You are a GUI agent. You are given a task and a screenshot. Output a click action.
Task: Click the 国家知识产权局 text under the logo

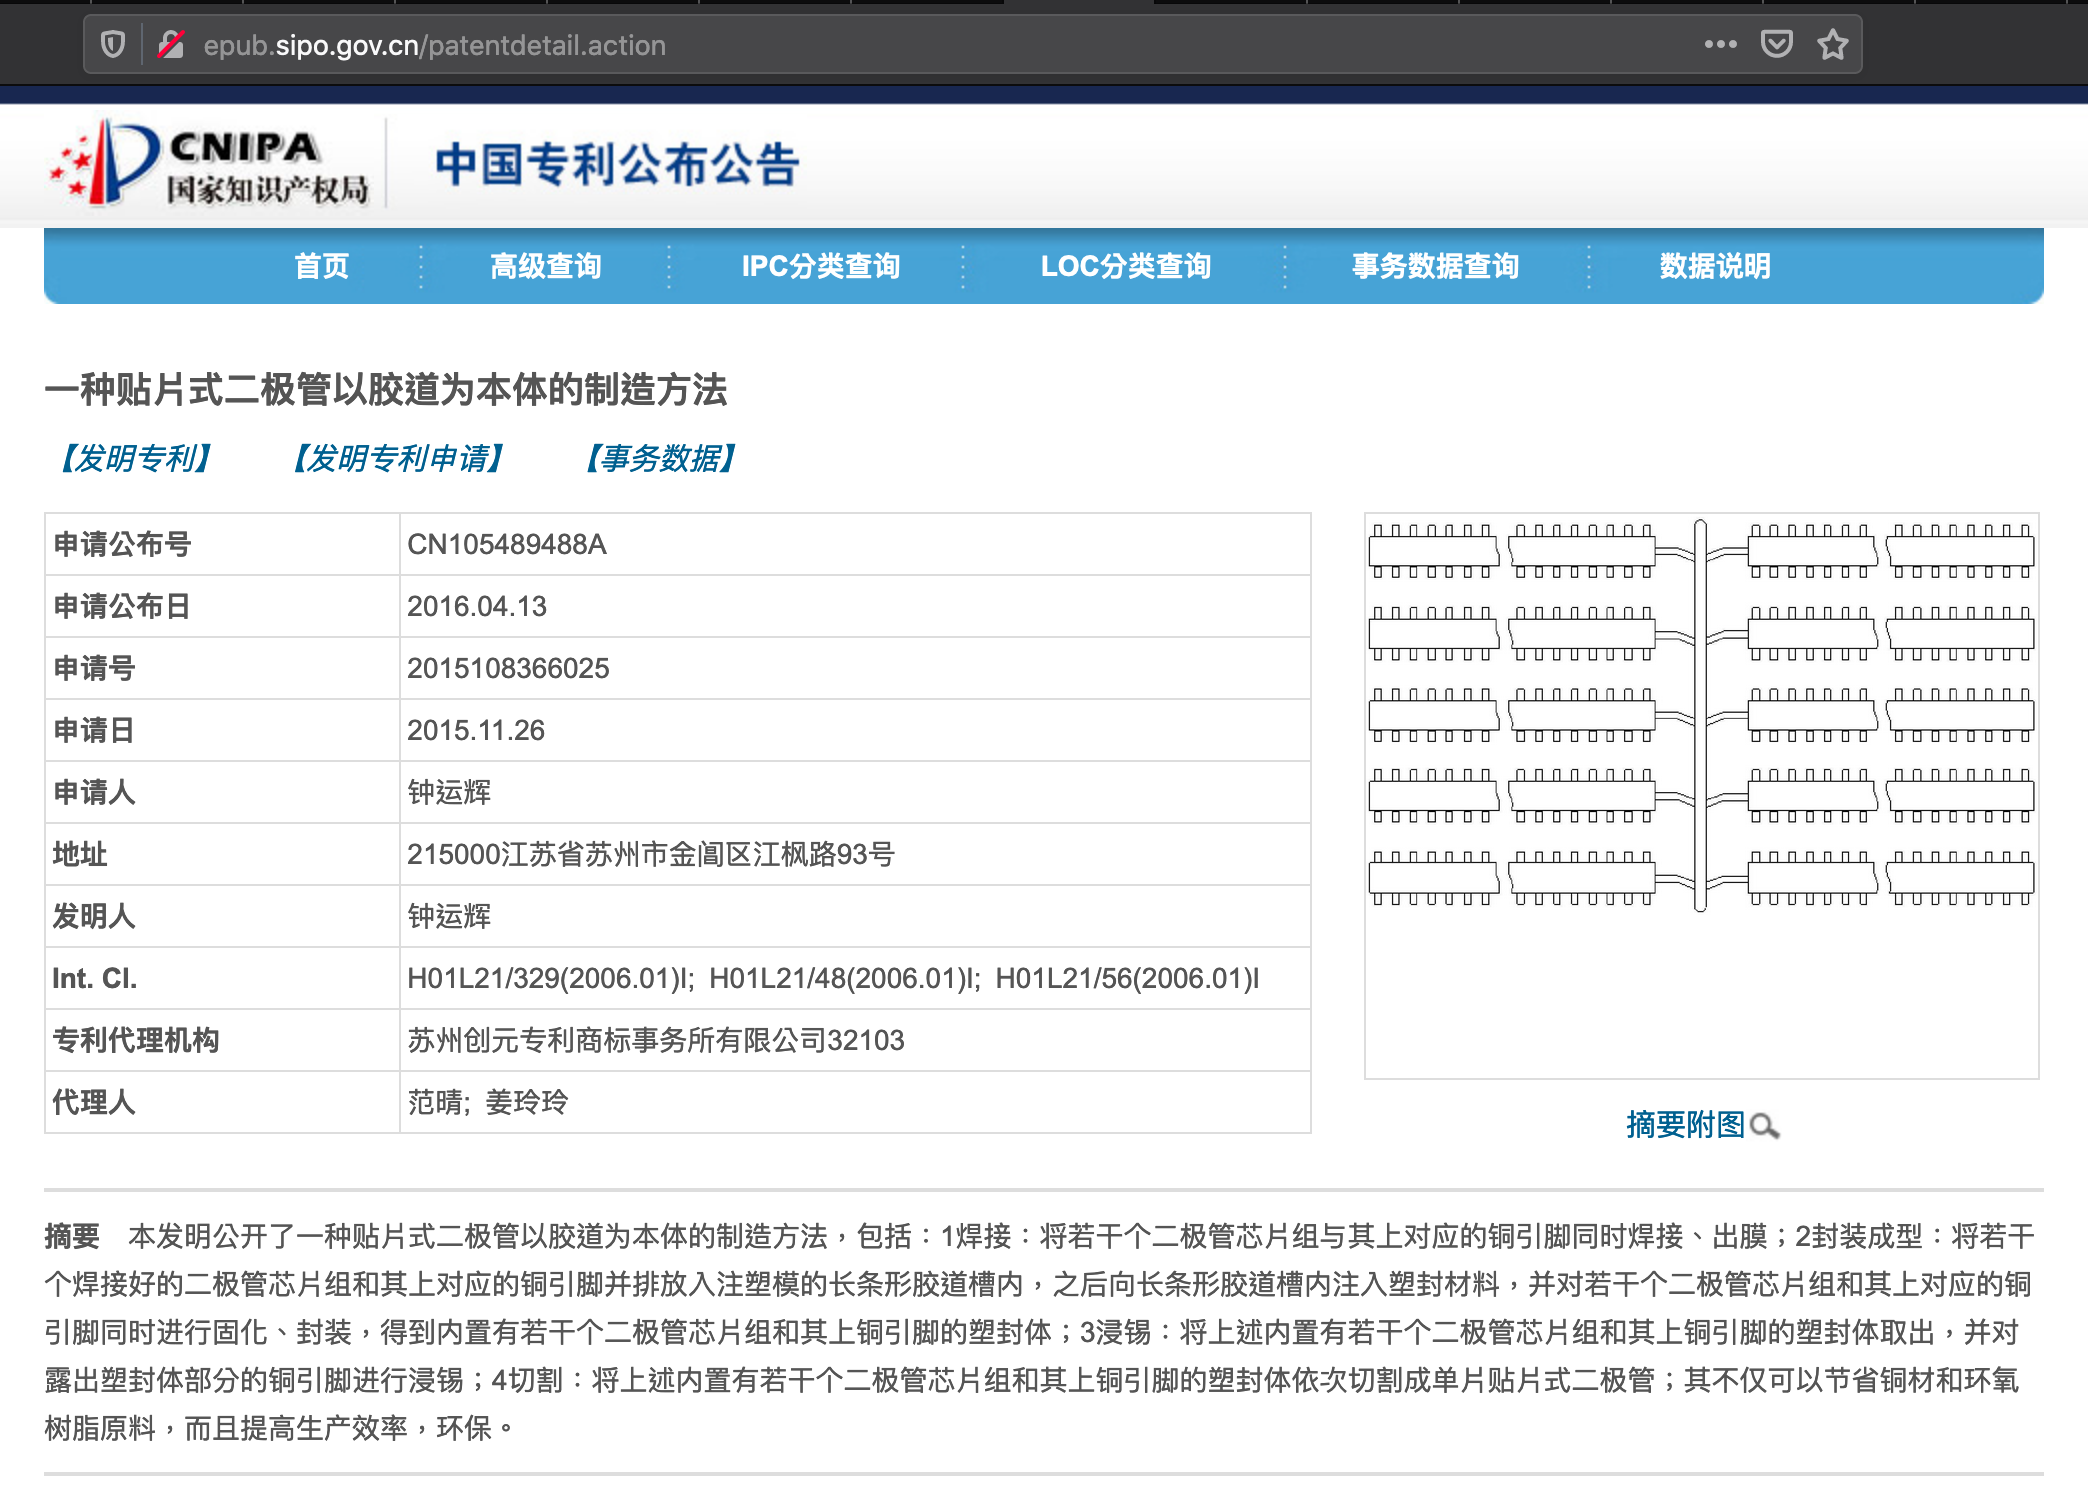click(268, 189)
